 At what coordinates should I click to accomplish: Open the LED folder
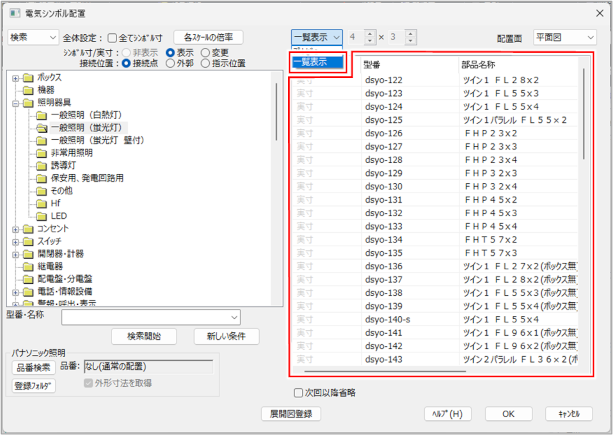[x=58, y=215]
